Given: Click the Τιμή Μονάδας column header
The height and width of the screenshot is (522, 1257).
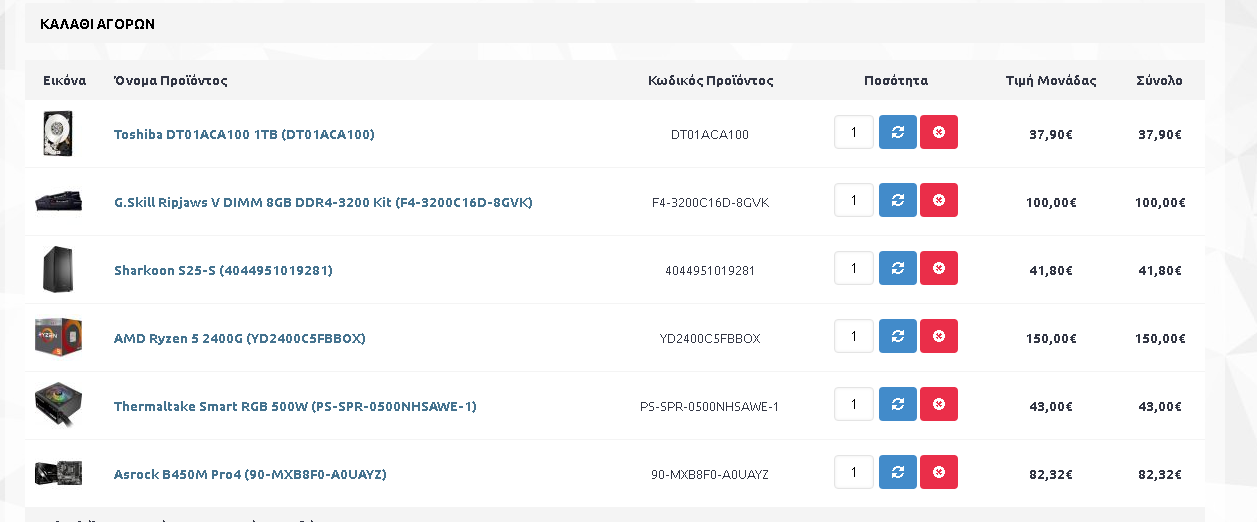Looking at the screenshot, I should (x=1051, y=80).
